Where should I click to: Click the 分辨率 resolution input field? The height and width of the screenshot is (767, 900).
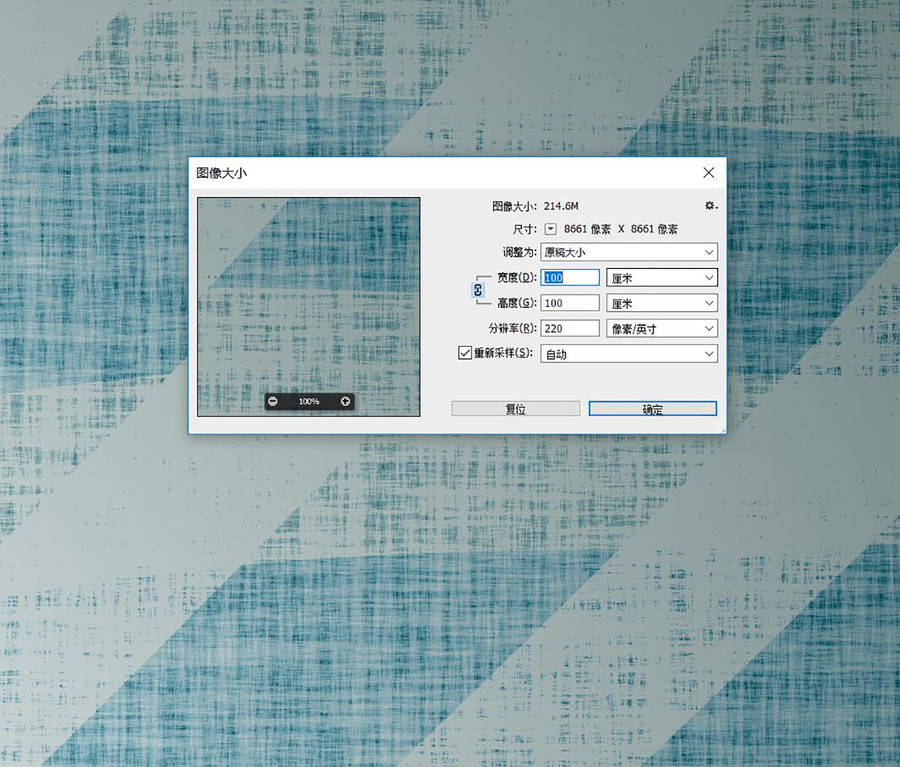(570, 328)
